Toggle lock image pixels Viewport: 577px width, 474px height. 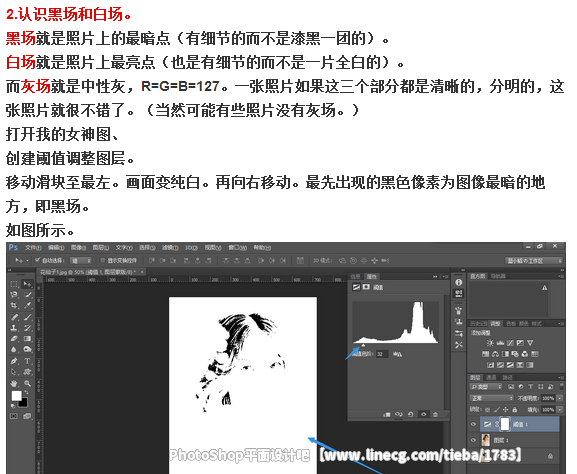497,409
